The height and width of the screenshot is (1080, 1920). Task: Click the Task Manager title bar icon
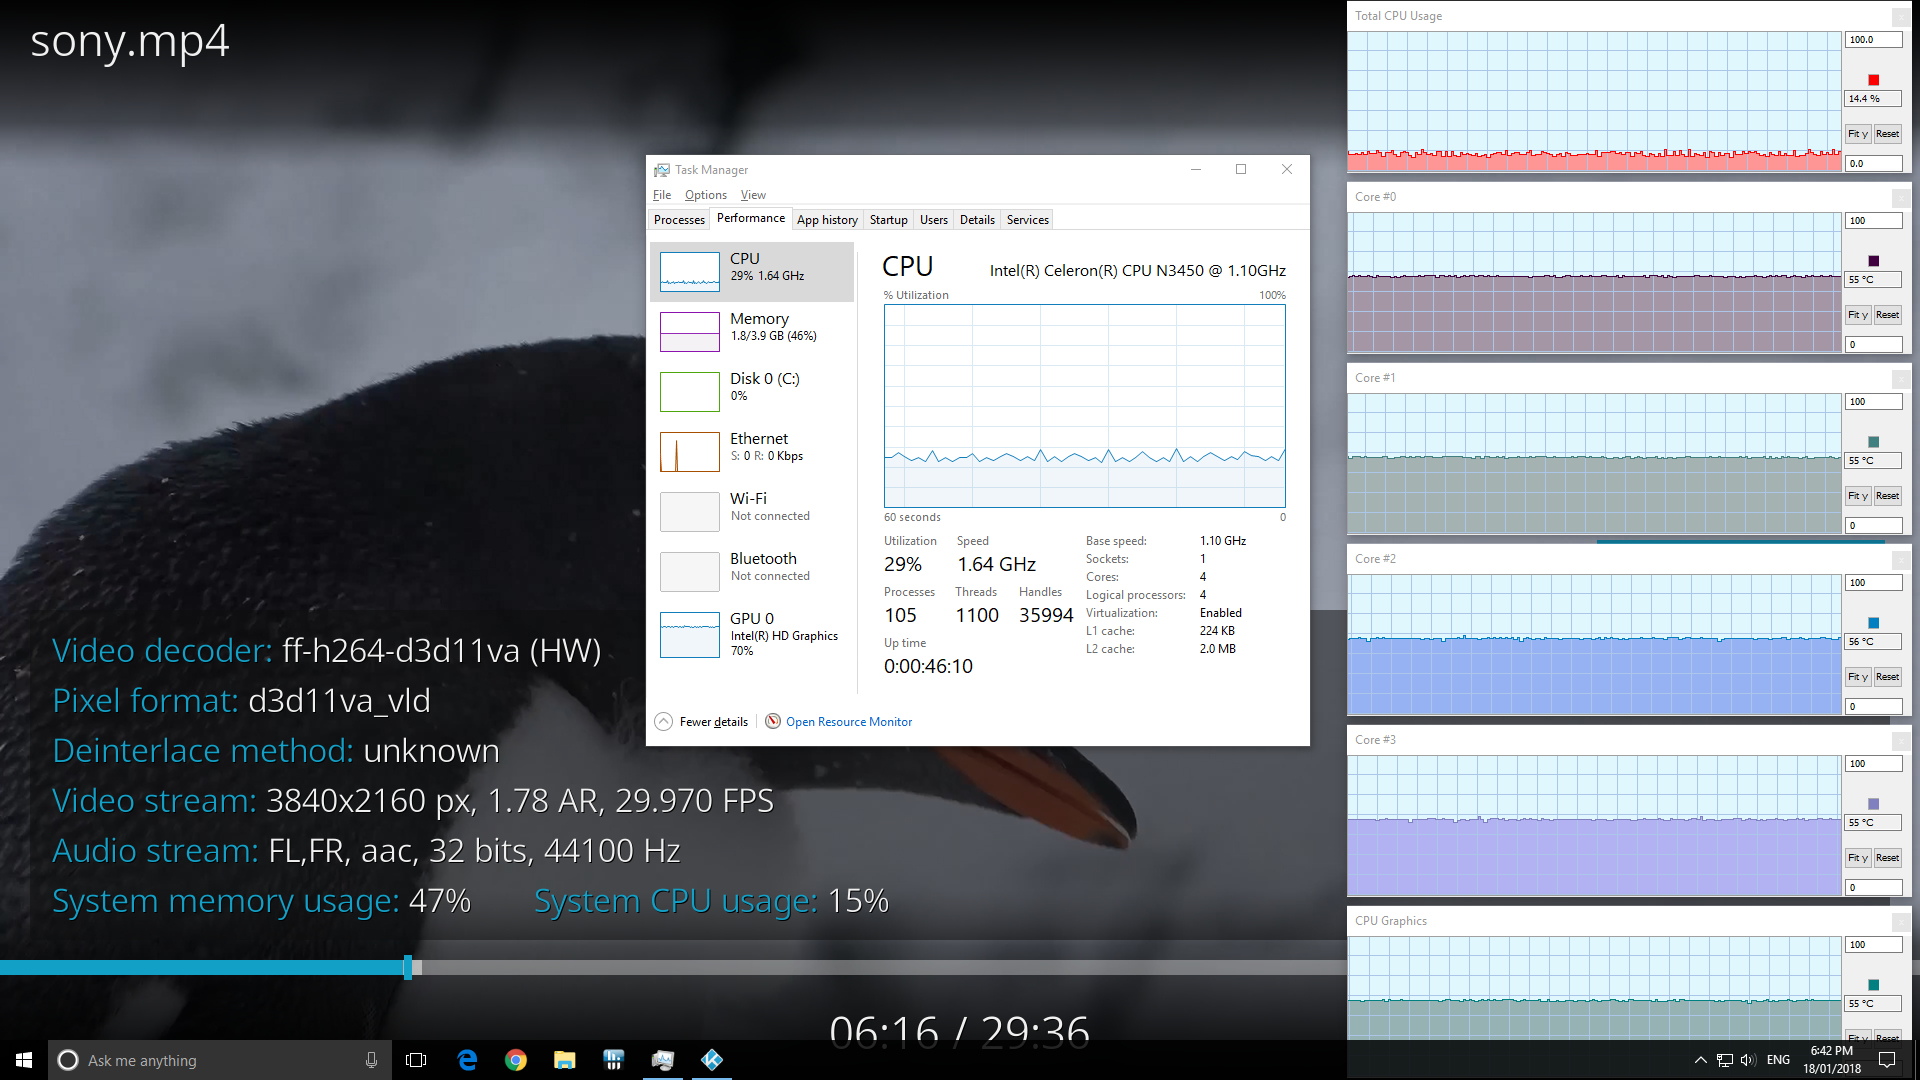[662, 170]
